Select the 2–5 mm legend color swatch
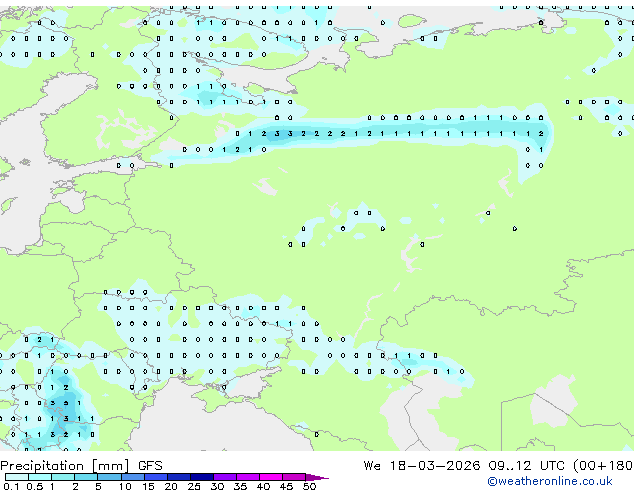634x490 pixels. [x=86, y=477]
